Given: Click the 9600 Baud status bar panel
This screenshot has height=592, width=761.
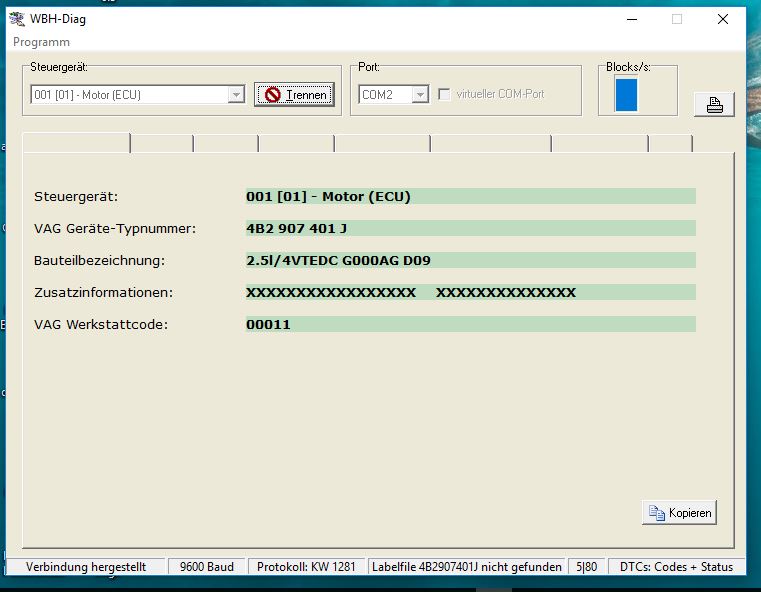Looking at the screenshot, I should (x=207, y=567).
